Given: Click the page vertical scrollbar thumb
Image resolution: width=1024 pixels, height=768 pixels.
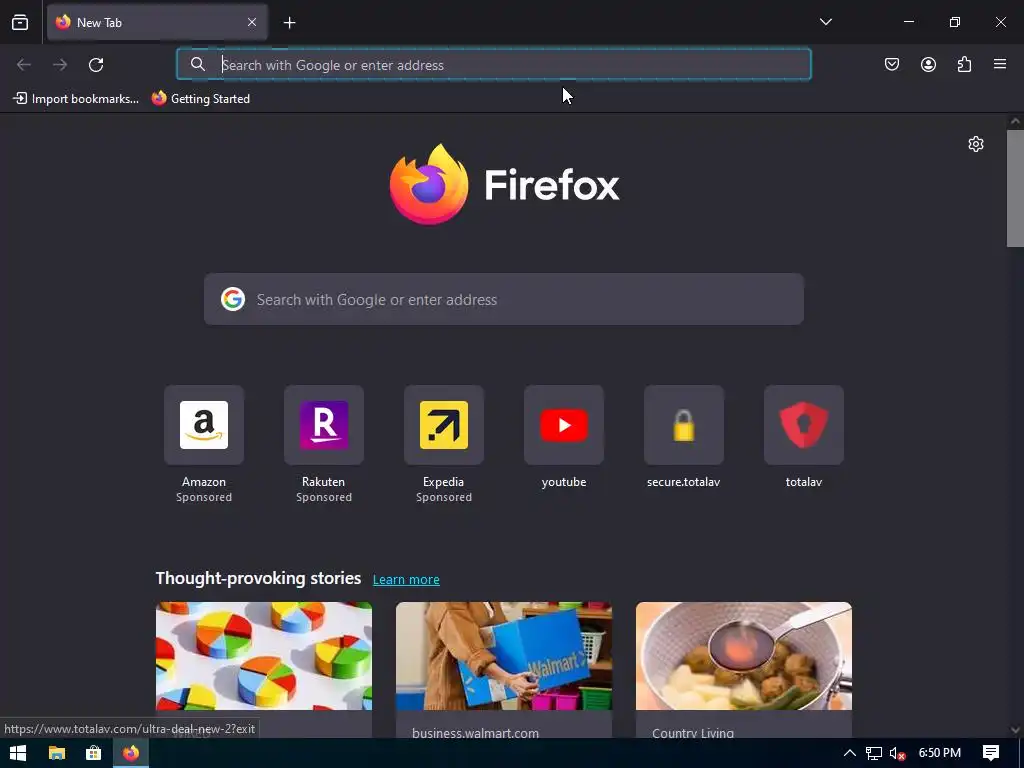Looking at the screenshot, I should click(1015, 188).
